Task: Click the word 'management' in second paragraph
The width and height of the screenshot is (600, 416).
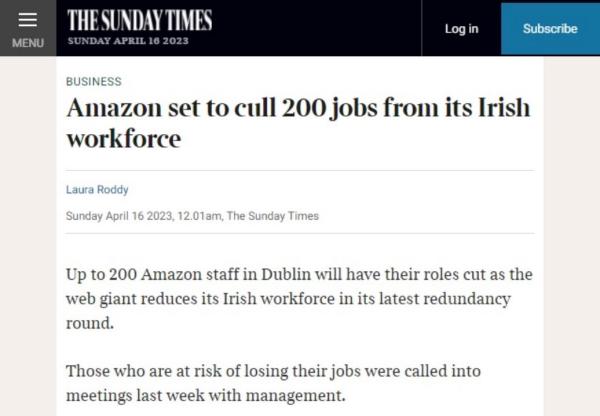Action: [x=295, y=396]
